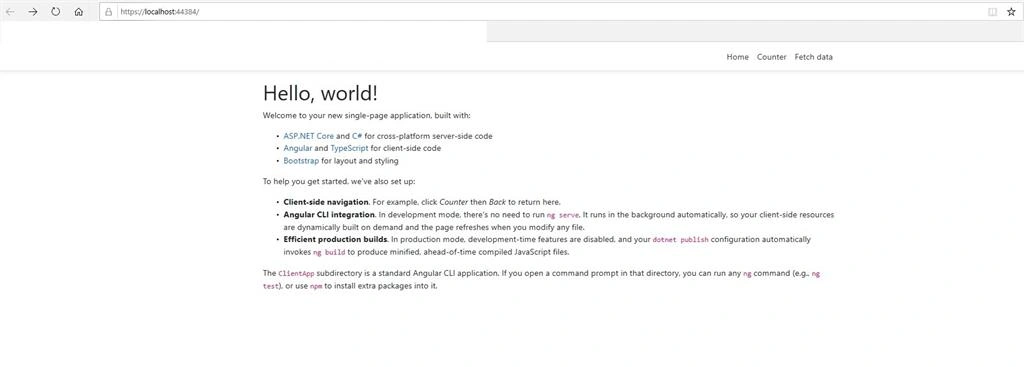Reload the page with the refresh icon
Screen dimensions: 1024x367
[x=56, y=12]
